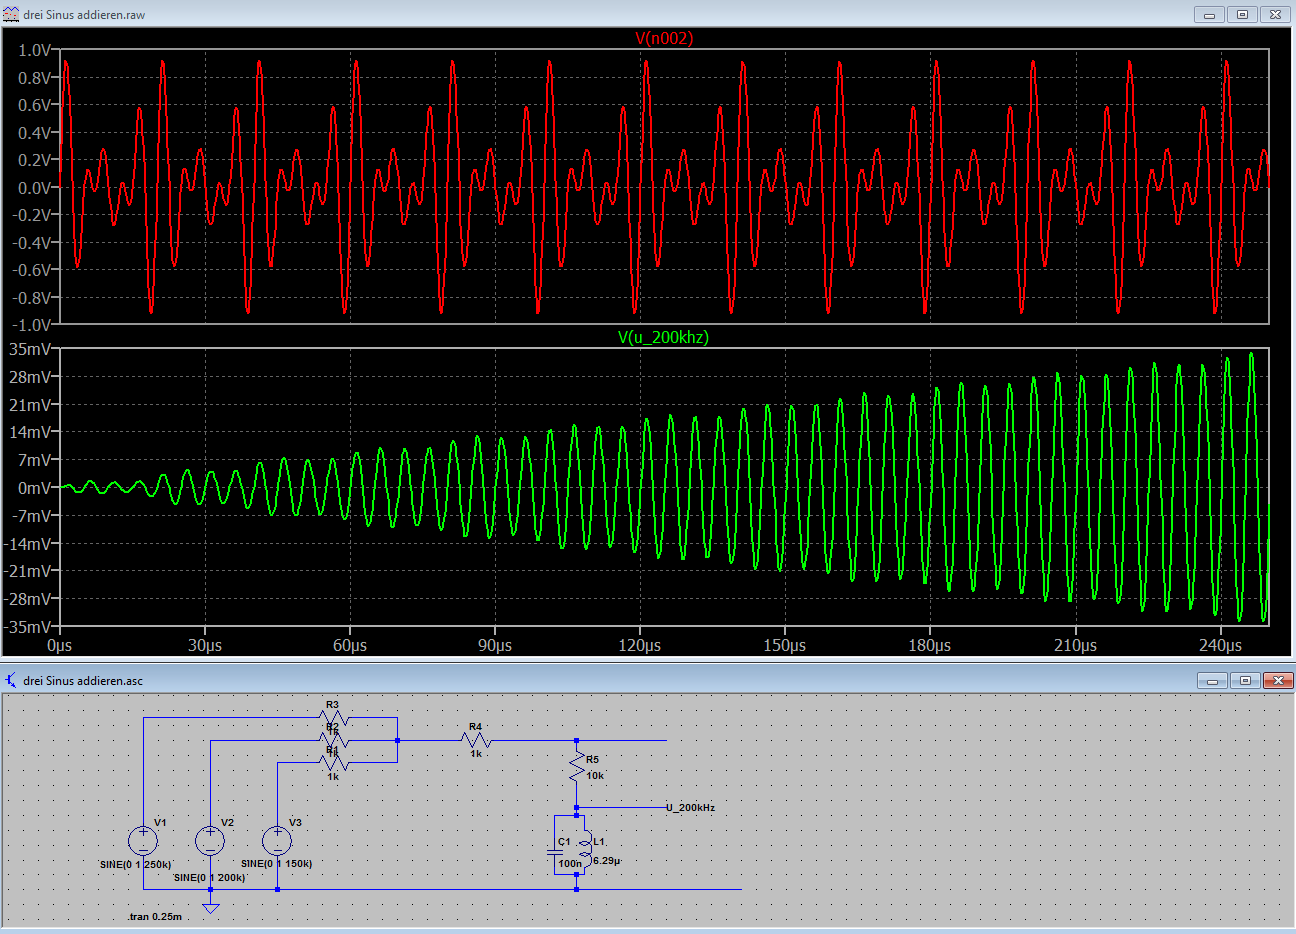The height and width of the screenshot is (934, 1296).
Task: Click the 1k value under R4
Action: pyautogui.click(x=476, y=753)
